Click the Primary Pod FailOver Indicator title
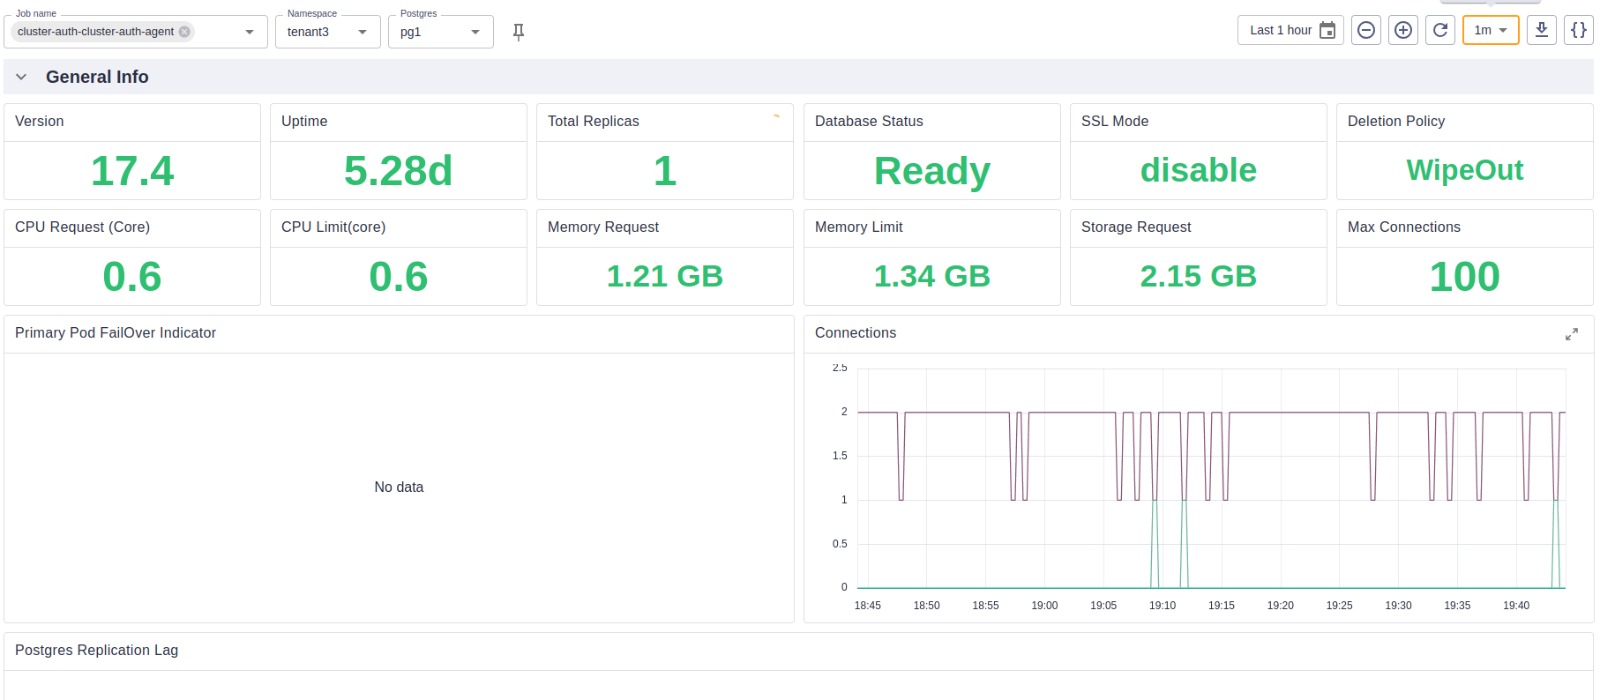This screenshot has width=1600, height=700. 115,333
